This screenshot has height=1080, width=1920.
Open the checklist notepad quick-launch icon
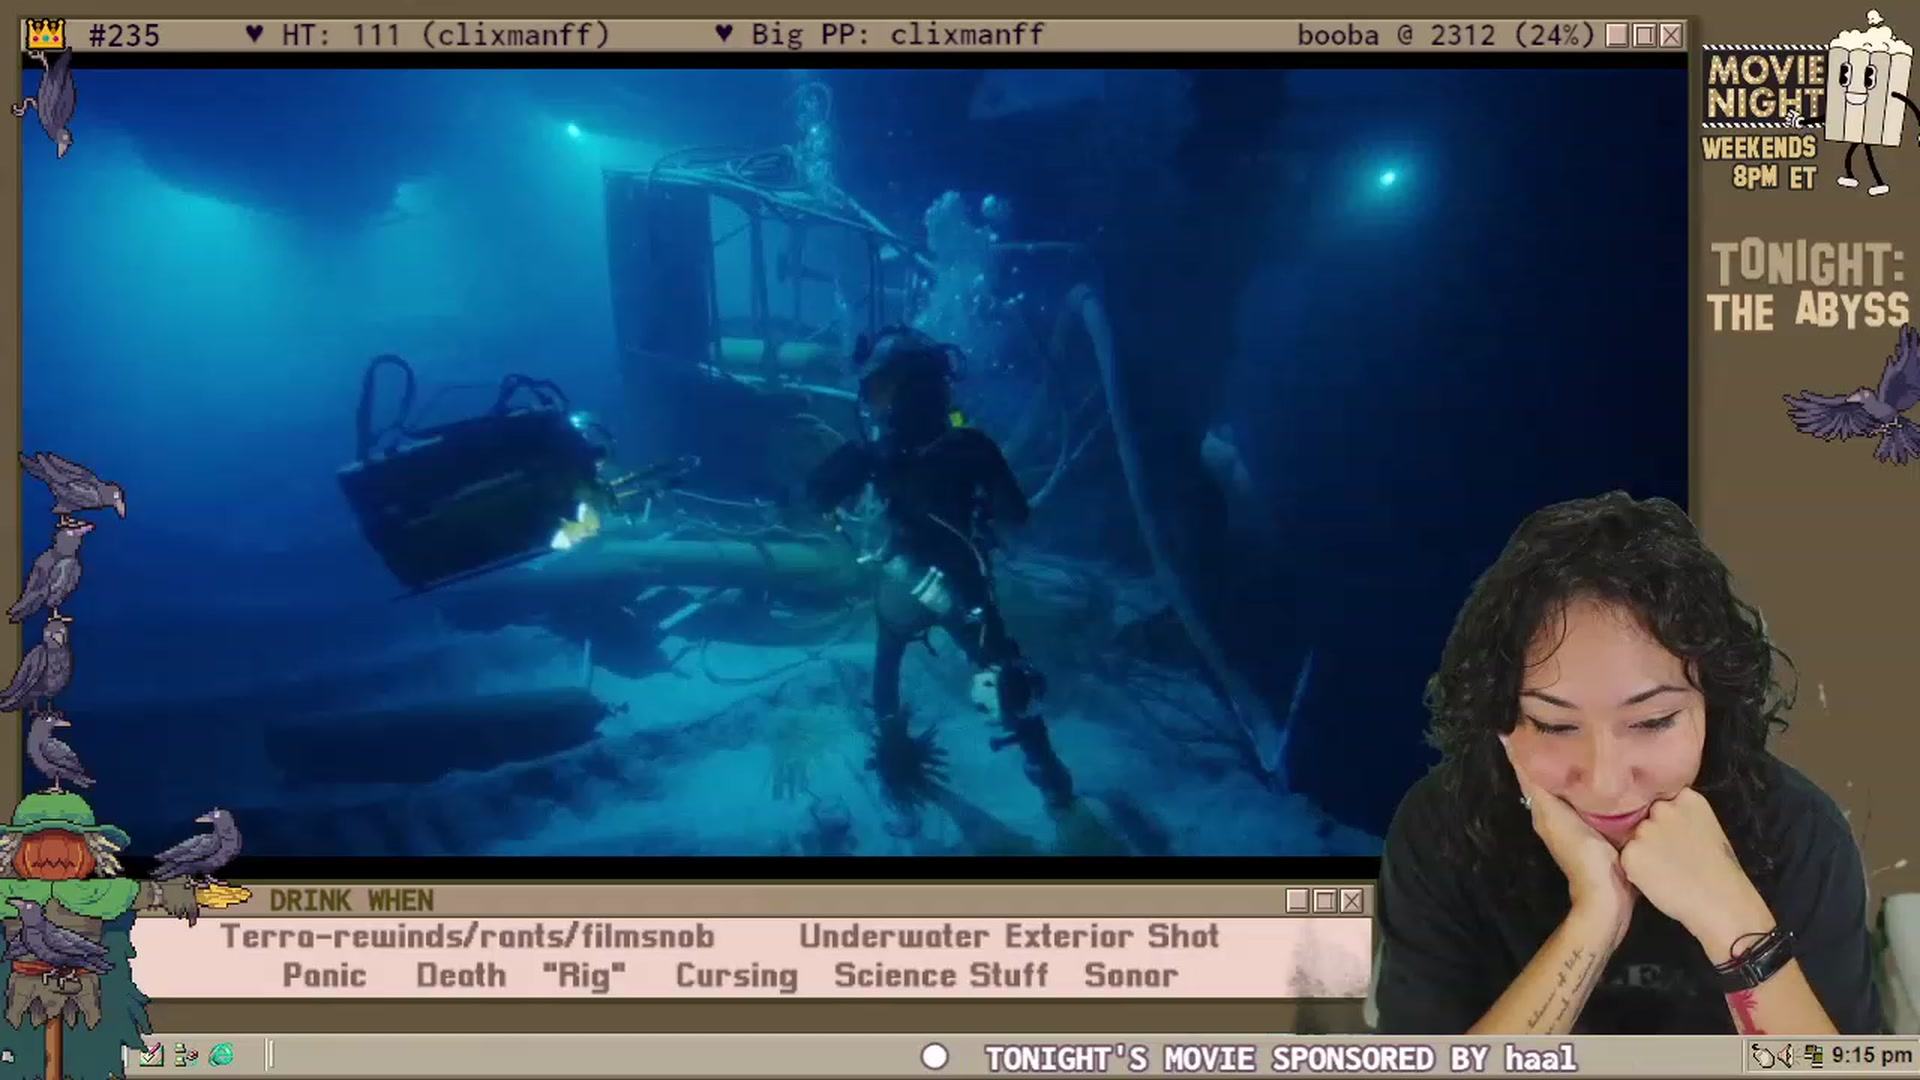pos(151,1055)
